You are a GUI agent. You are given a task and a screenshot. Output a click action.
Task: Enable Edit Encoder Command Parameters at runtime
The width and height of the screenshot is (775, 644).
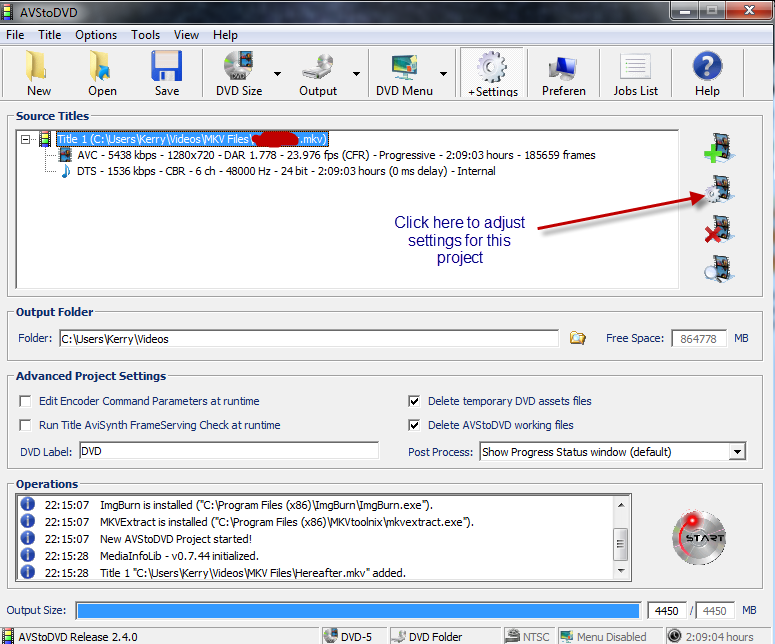coord(25,401)
